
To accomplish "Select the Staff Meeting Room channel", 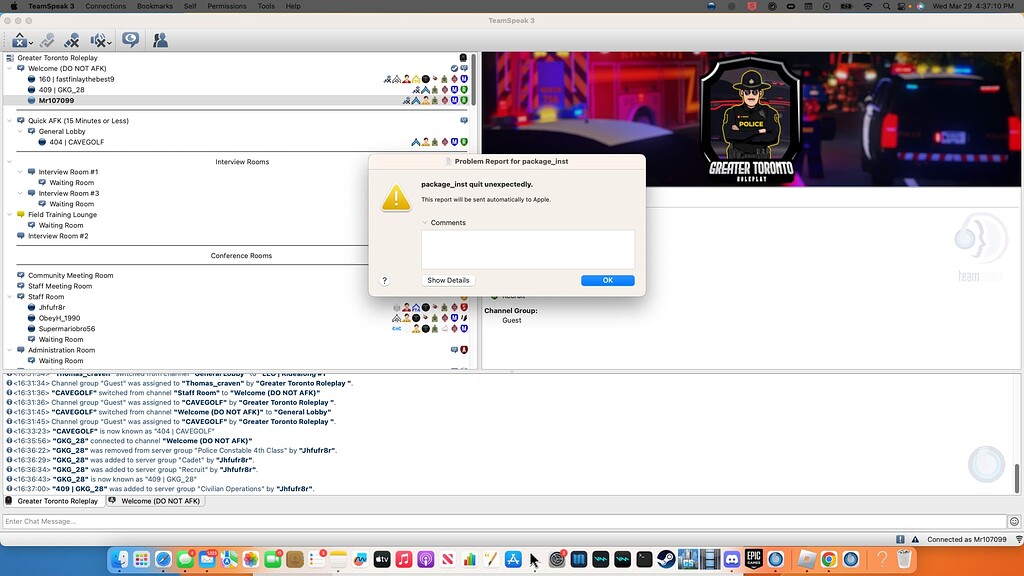I will coord(60,286).
